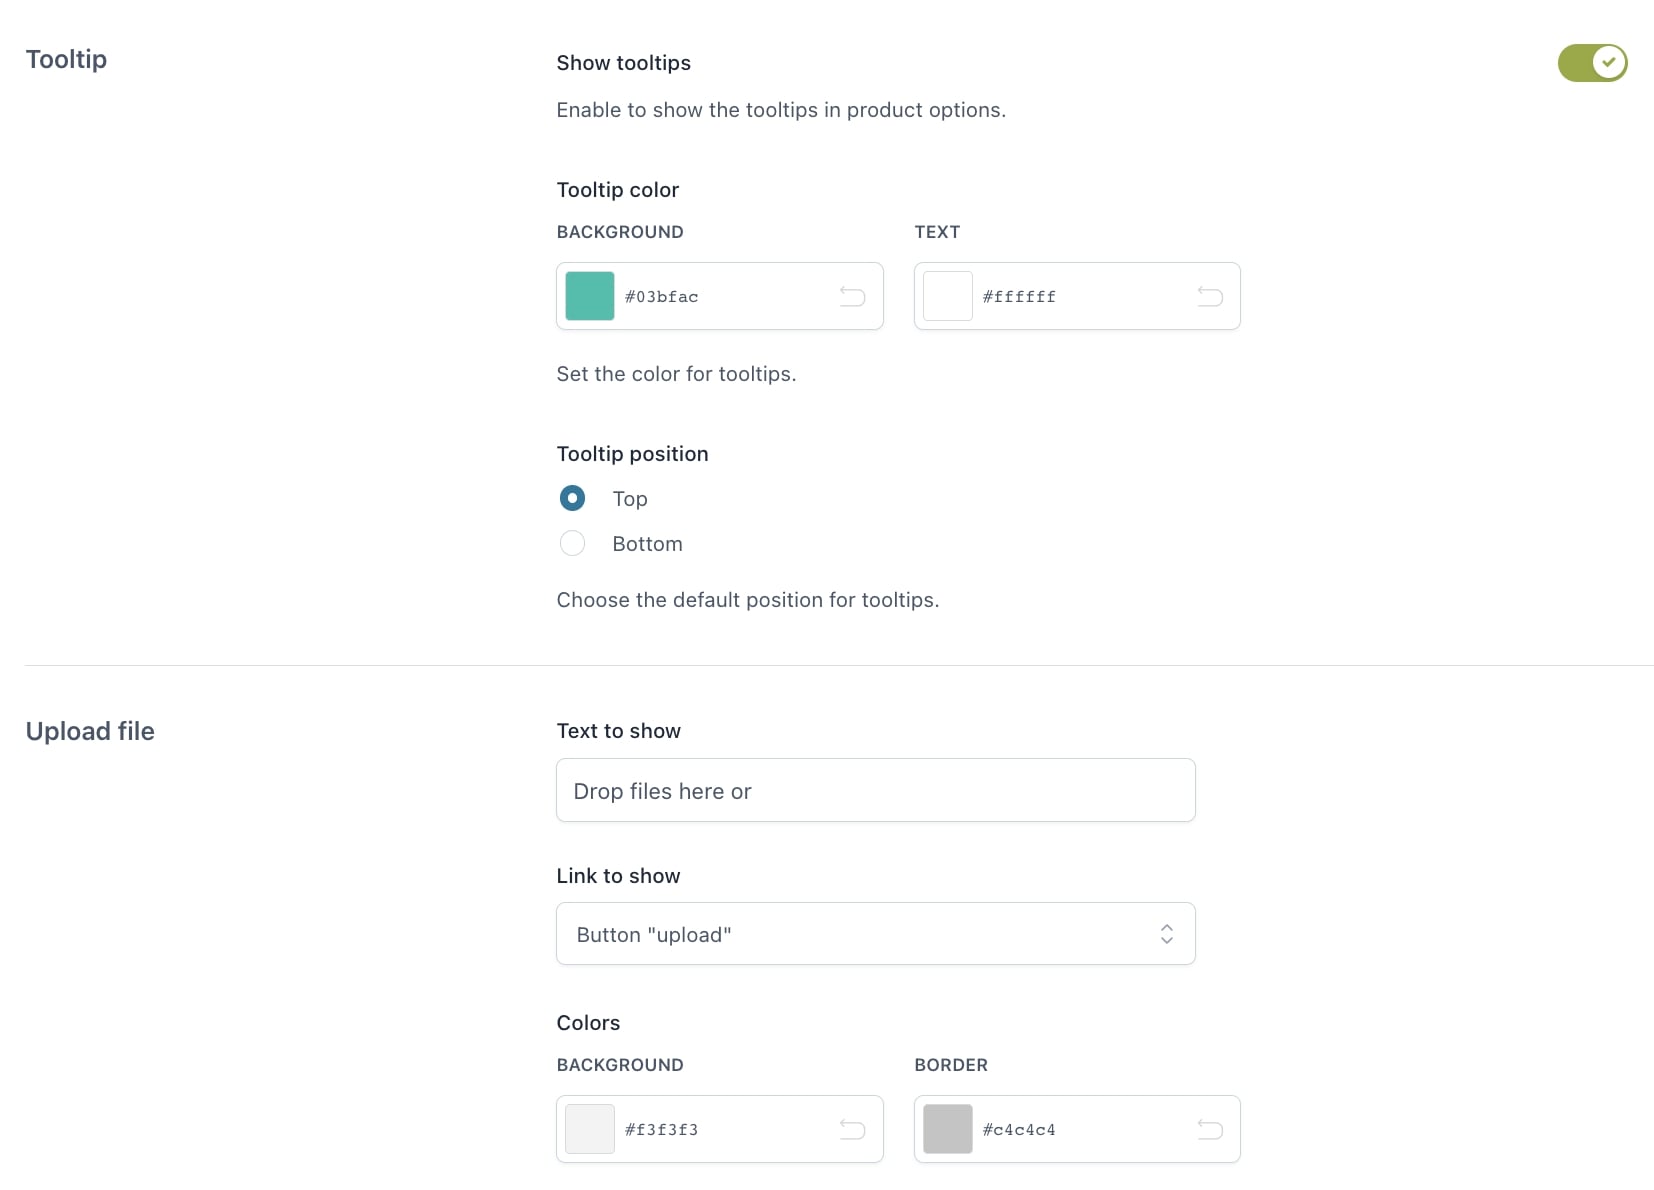Pick the upload file background color swatch

[x=590, y=1129]
